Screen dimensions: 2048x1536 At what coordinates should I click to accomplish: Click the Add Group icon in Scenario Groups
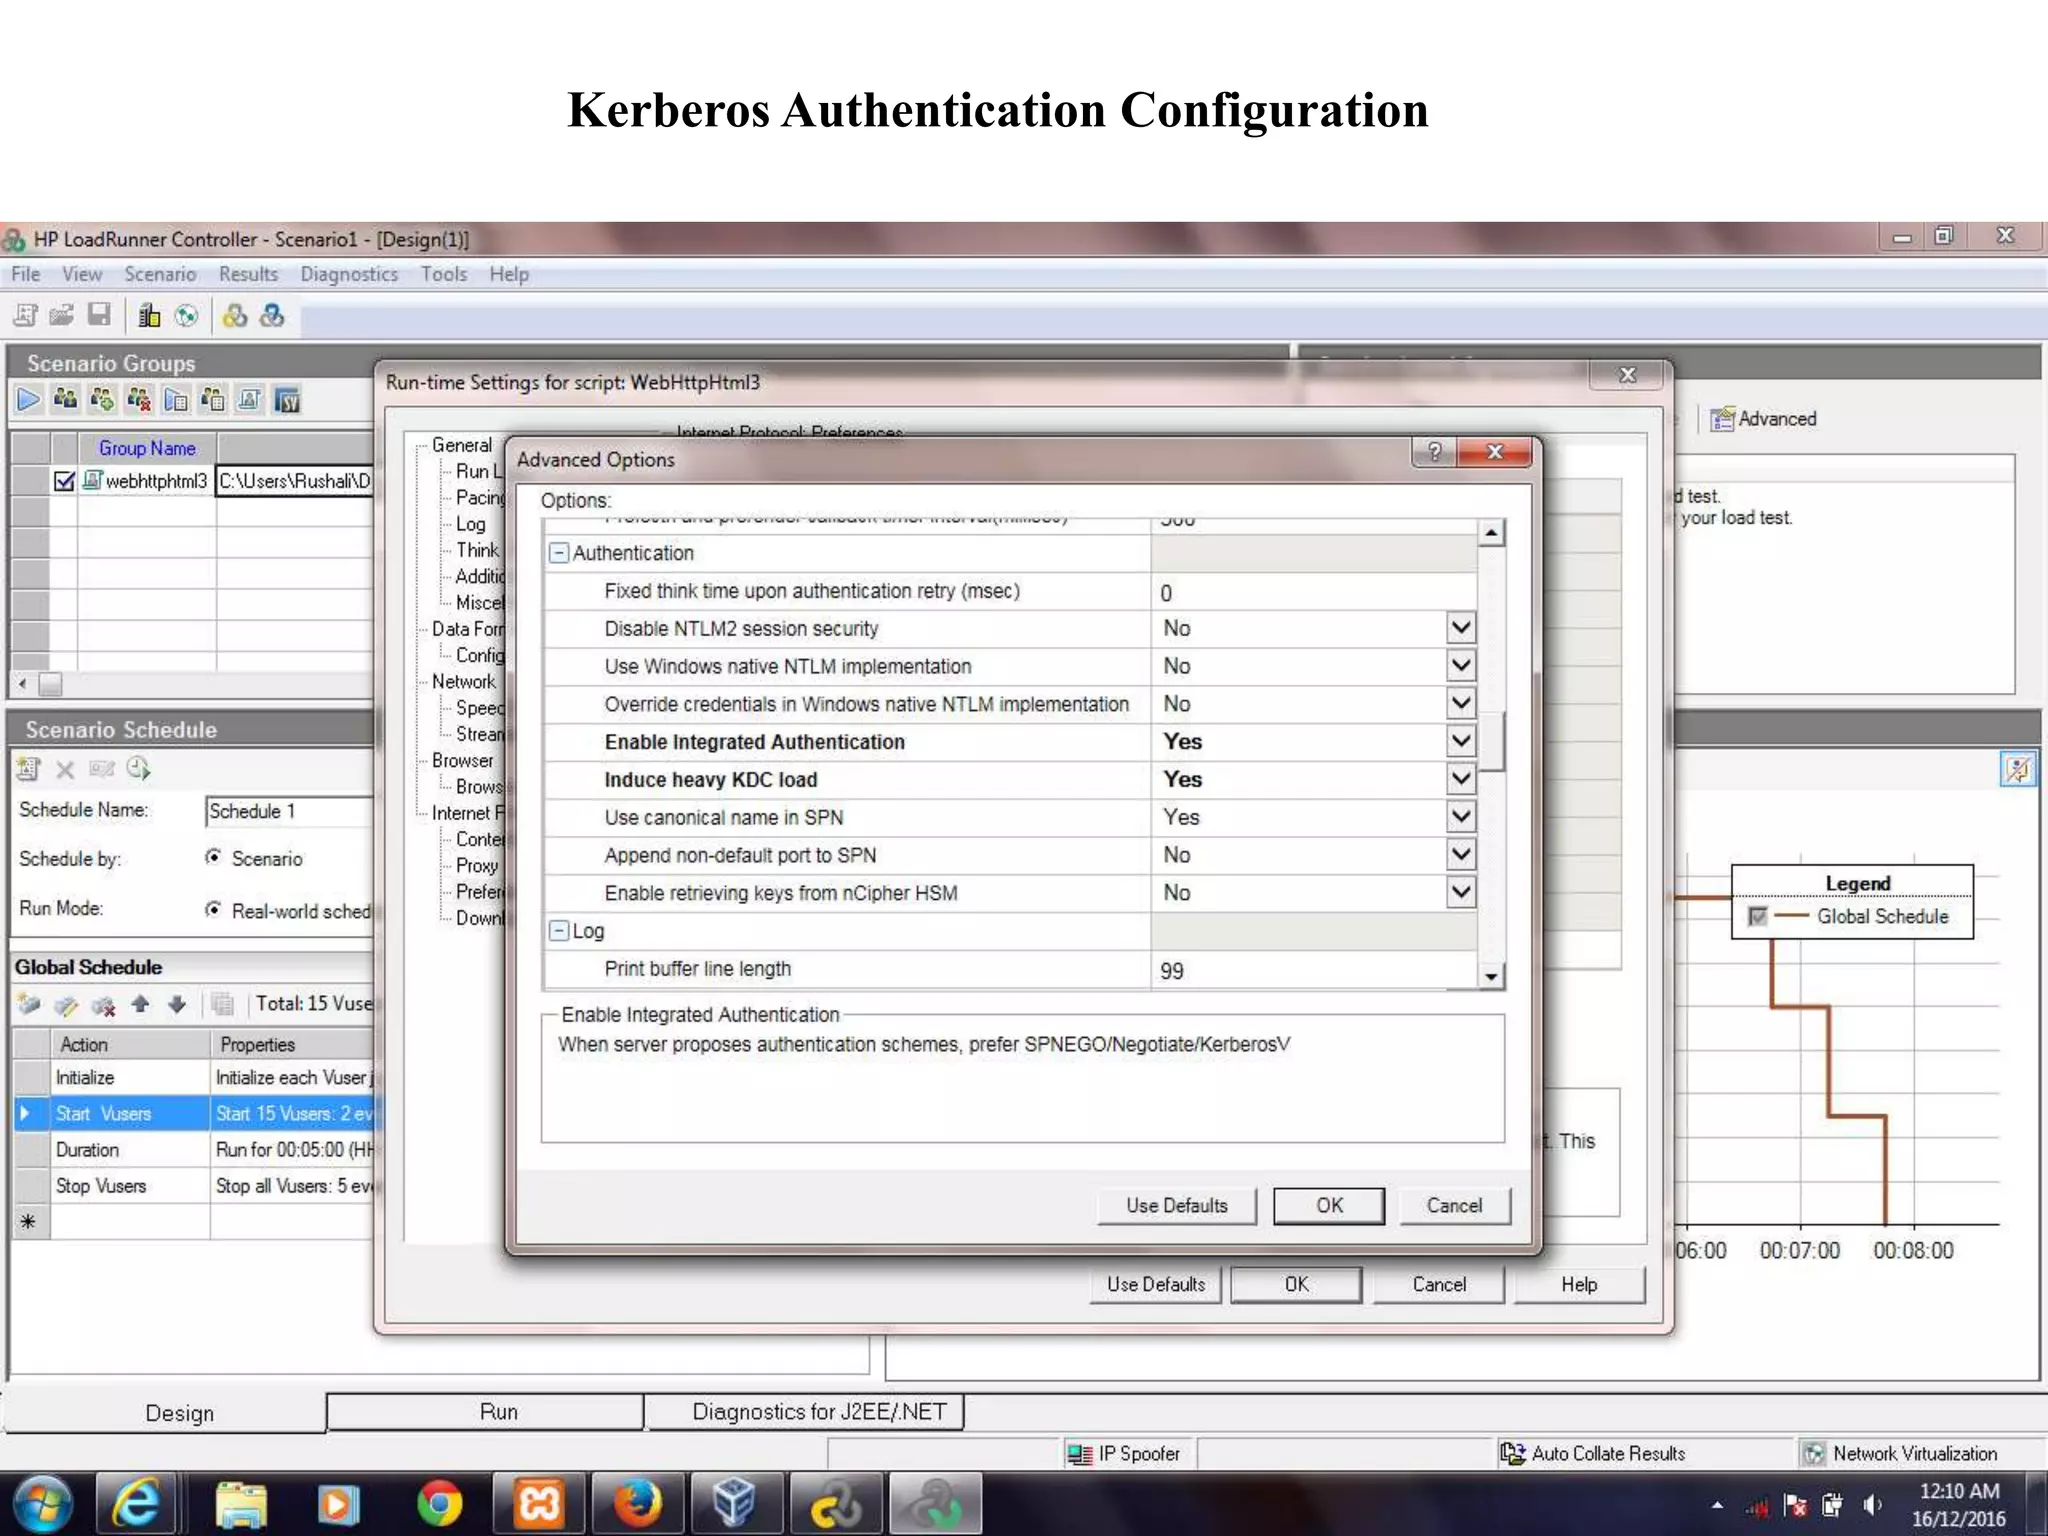(x=102, y=400)
